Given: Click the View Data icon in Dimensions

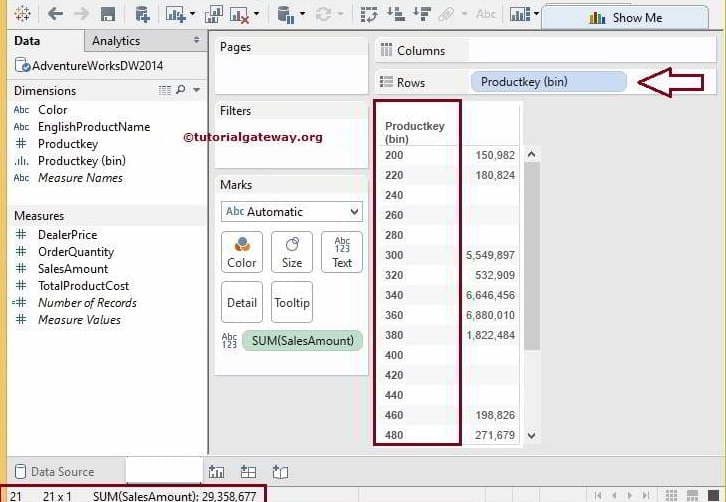Looking at the screenshot, I should (x=165, y=90).
